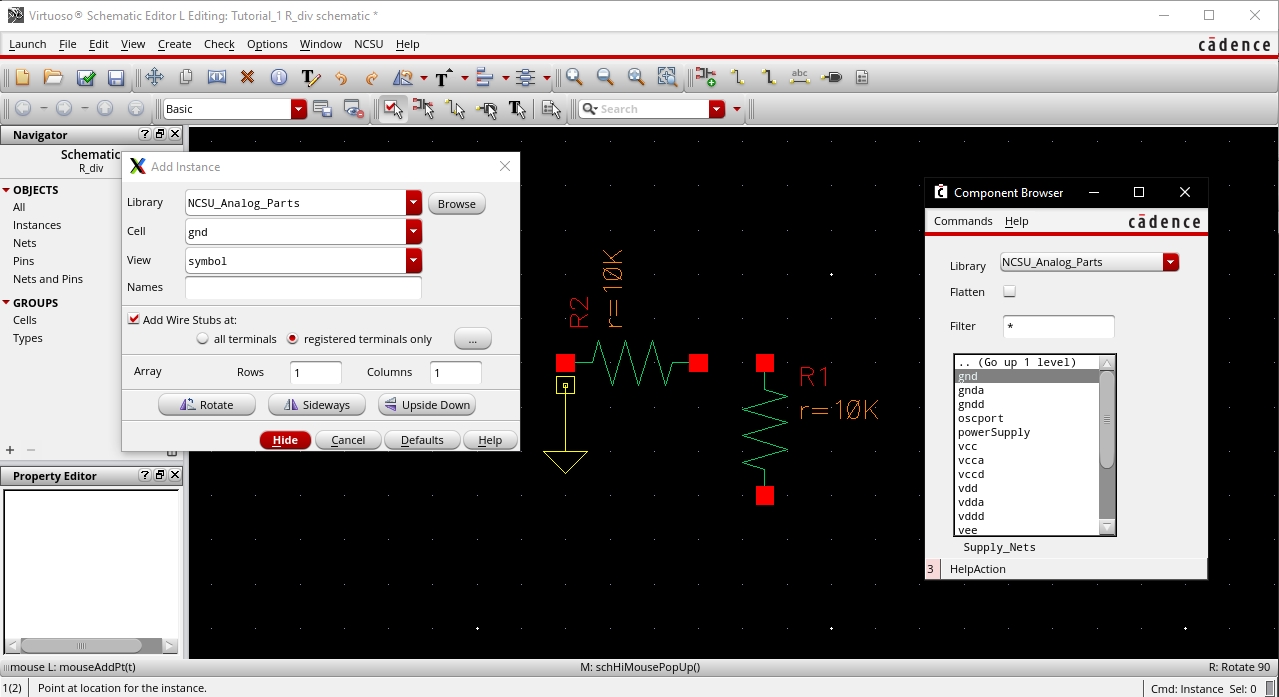The width and height of the screenshot is (1279, 697).
Task: Click the Check and Save toolbar icon
Action: tap(86, 78)
